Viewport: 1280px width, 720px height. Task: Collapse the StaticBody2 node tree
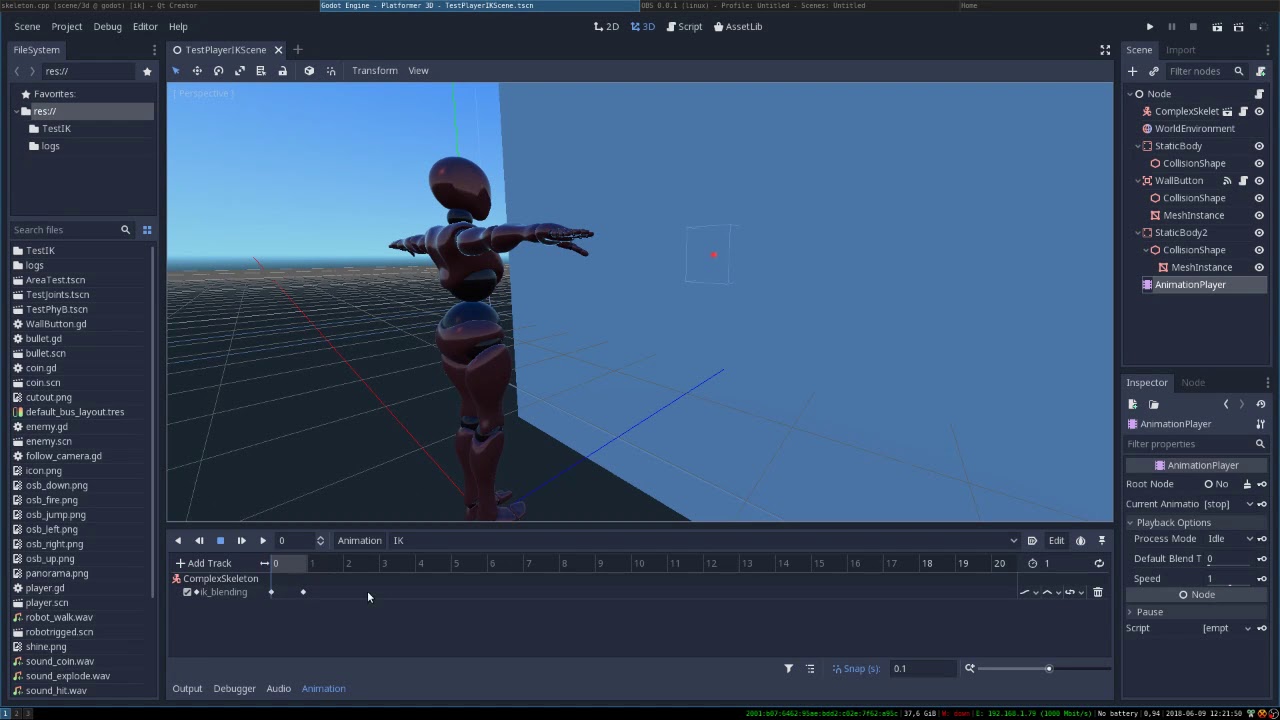coord(1138,233)
